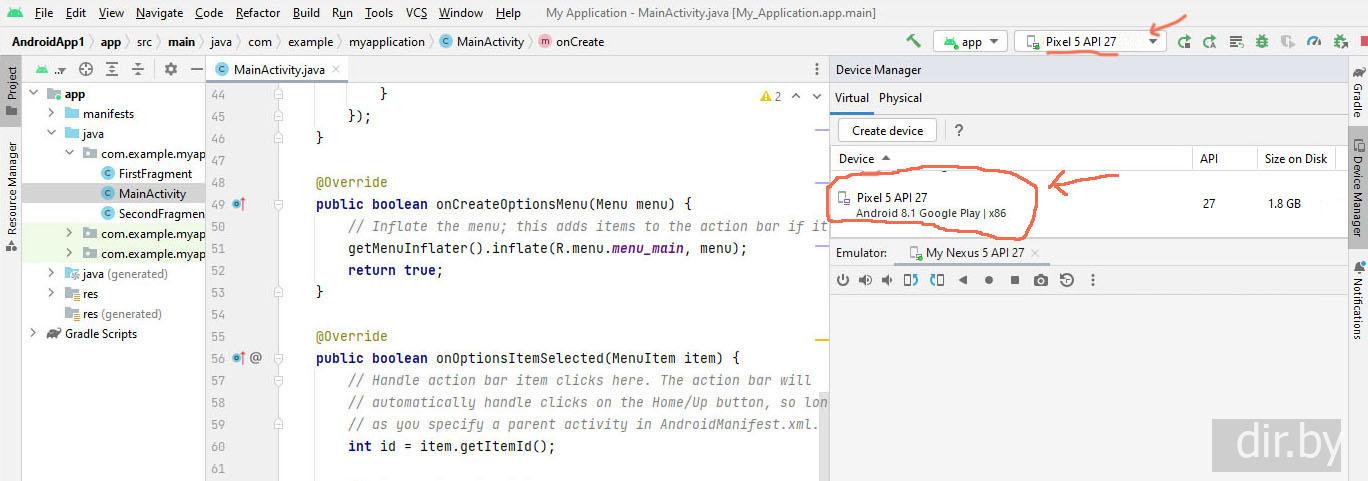Click the help question mark in Device Manager
Image resolution: width=1368 pixels, height=481 pixels.
[959, 130]
